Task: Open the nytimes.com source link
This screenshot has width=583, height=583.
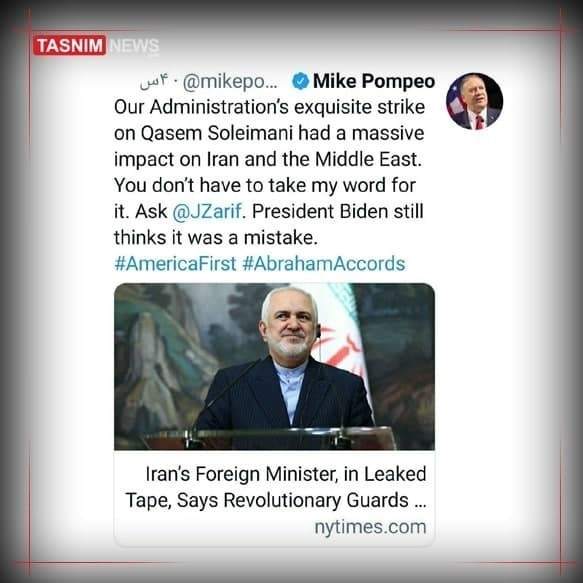Action: [370, 527]
